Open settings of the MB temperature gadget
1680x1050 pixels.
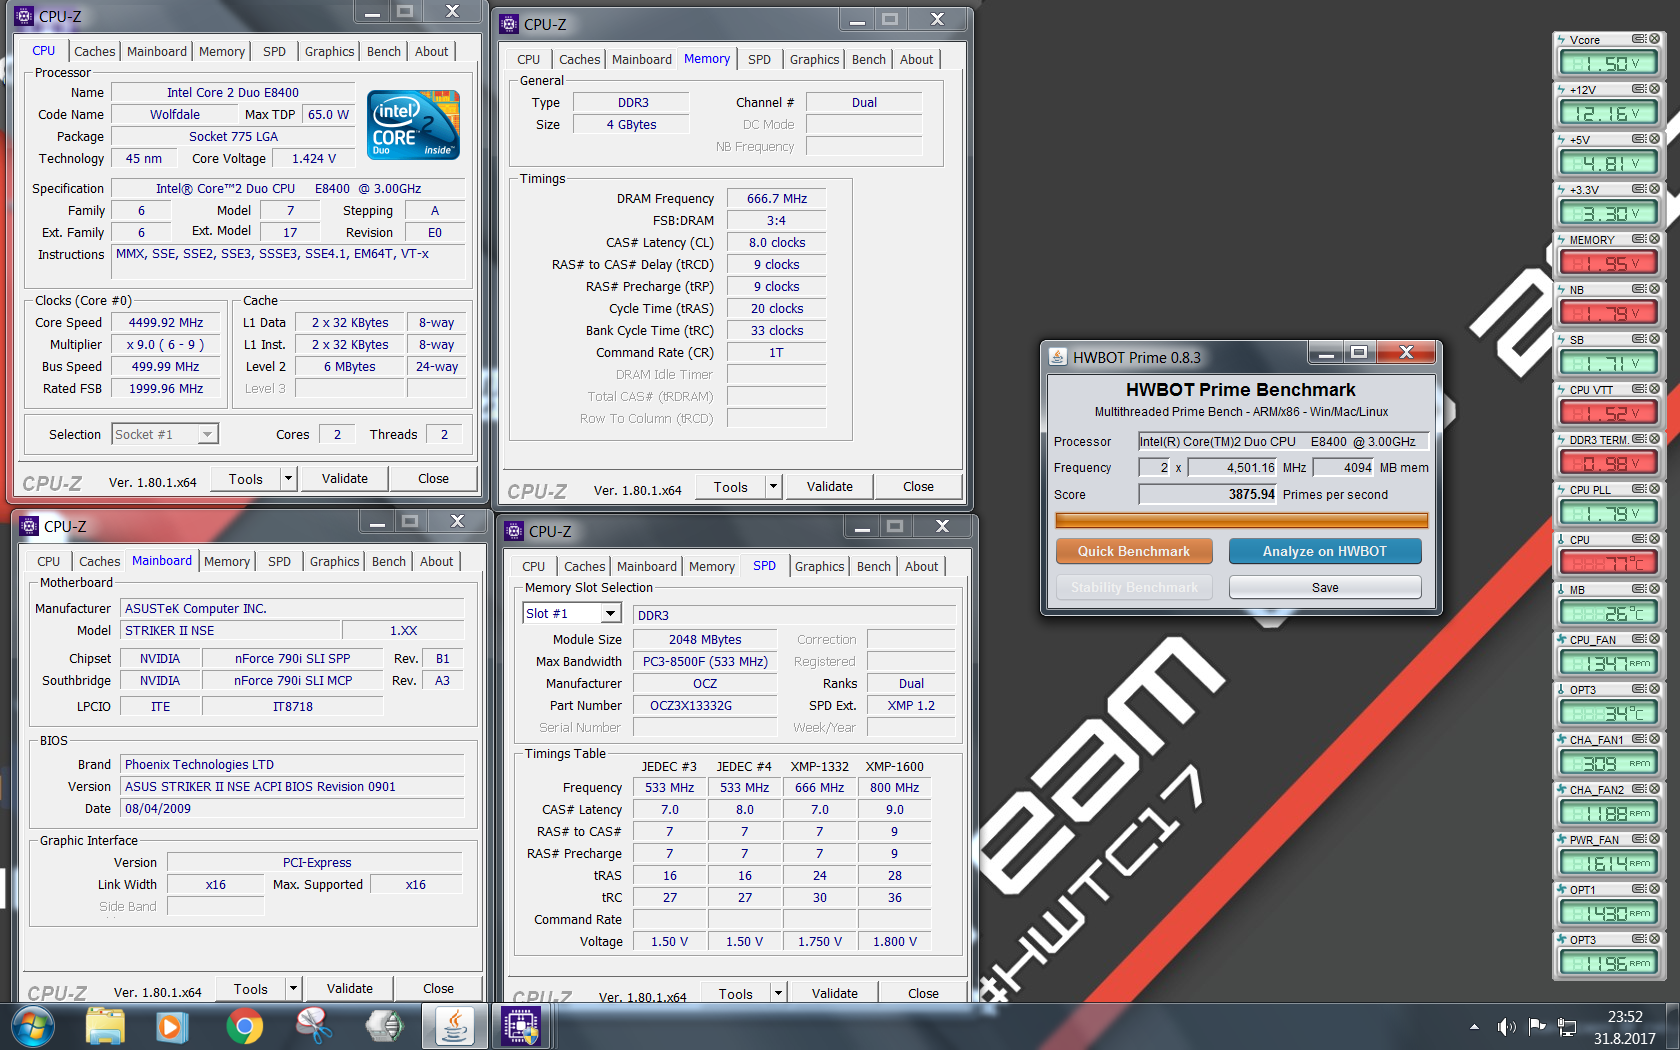[1638, 589]
